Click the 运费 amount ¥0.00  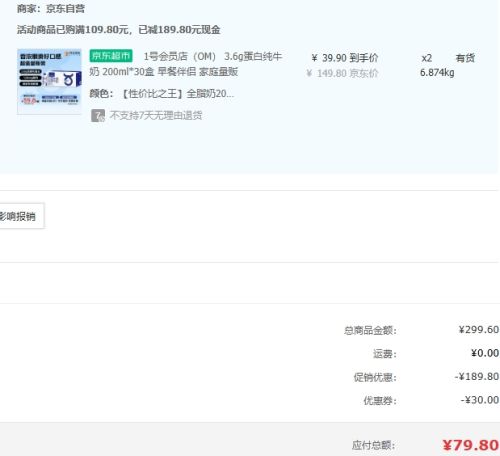point(485,353)
